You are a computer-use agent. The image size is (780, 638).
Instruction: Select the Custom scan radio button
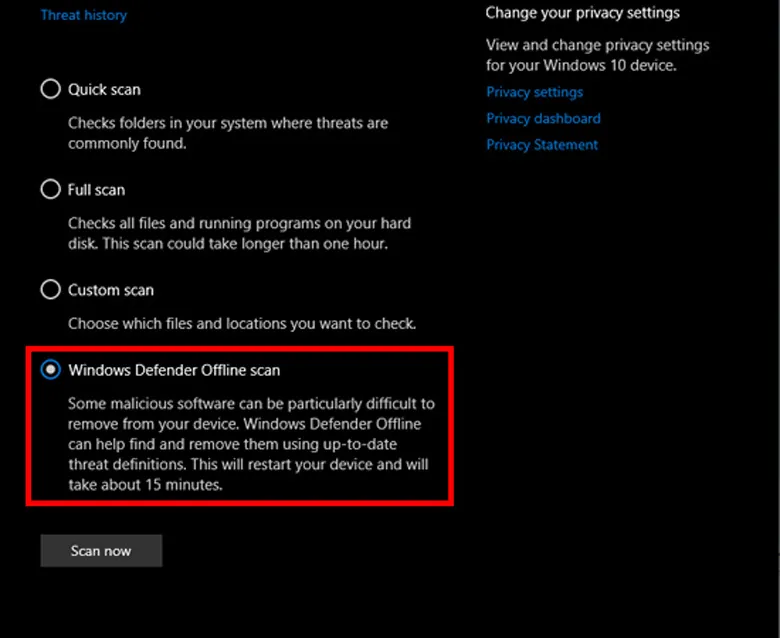tap(50, 290)
